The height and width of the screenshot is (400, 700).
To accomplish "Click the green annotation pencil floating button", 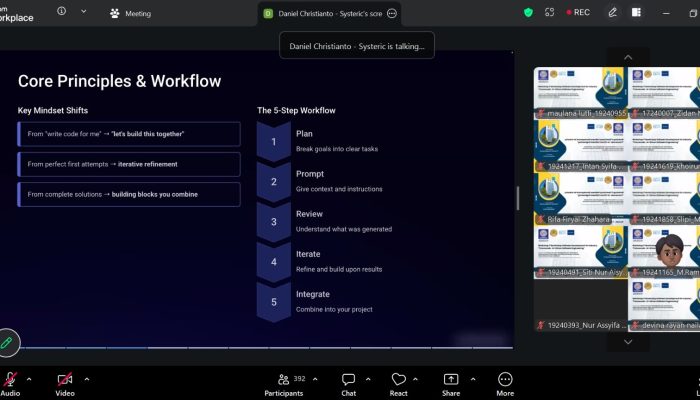I will [x=7, y=343].
